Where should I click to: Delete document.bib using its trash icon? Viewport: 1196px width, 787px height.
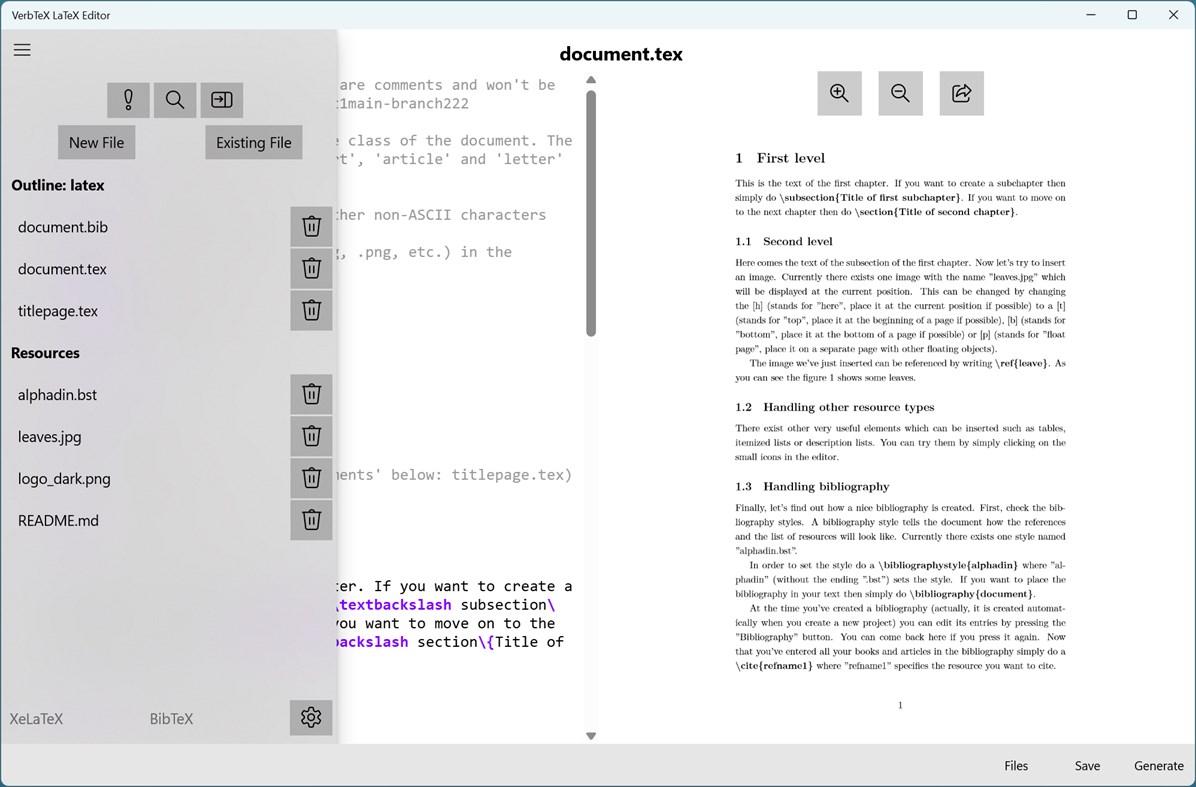(x=311, y=226)
